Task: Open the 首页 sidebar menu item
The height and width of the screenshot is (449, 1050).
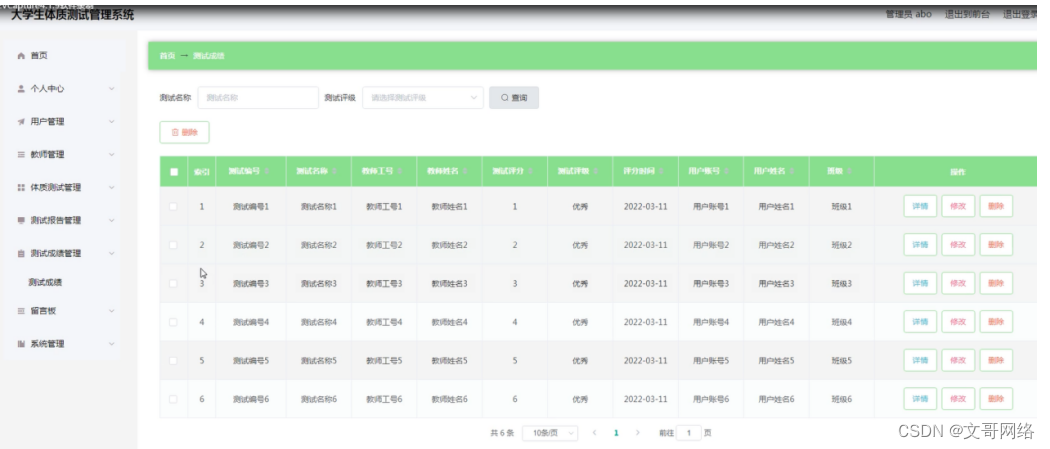Action: tap(64, 56)
